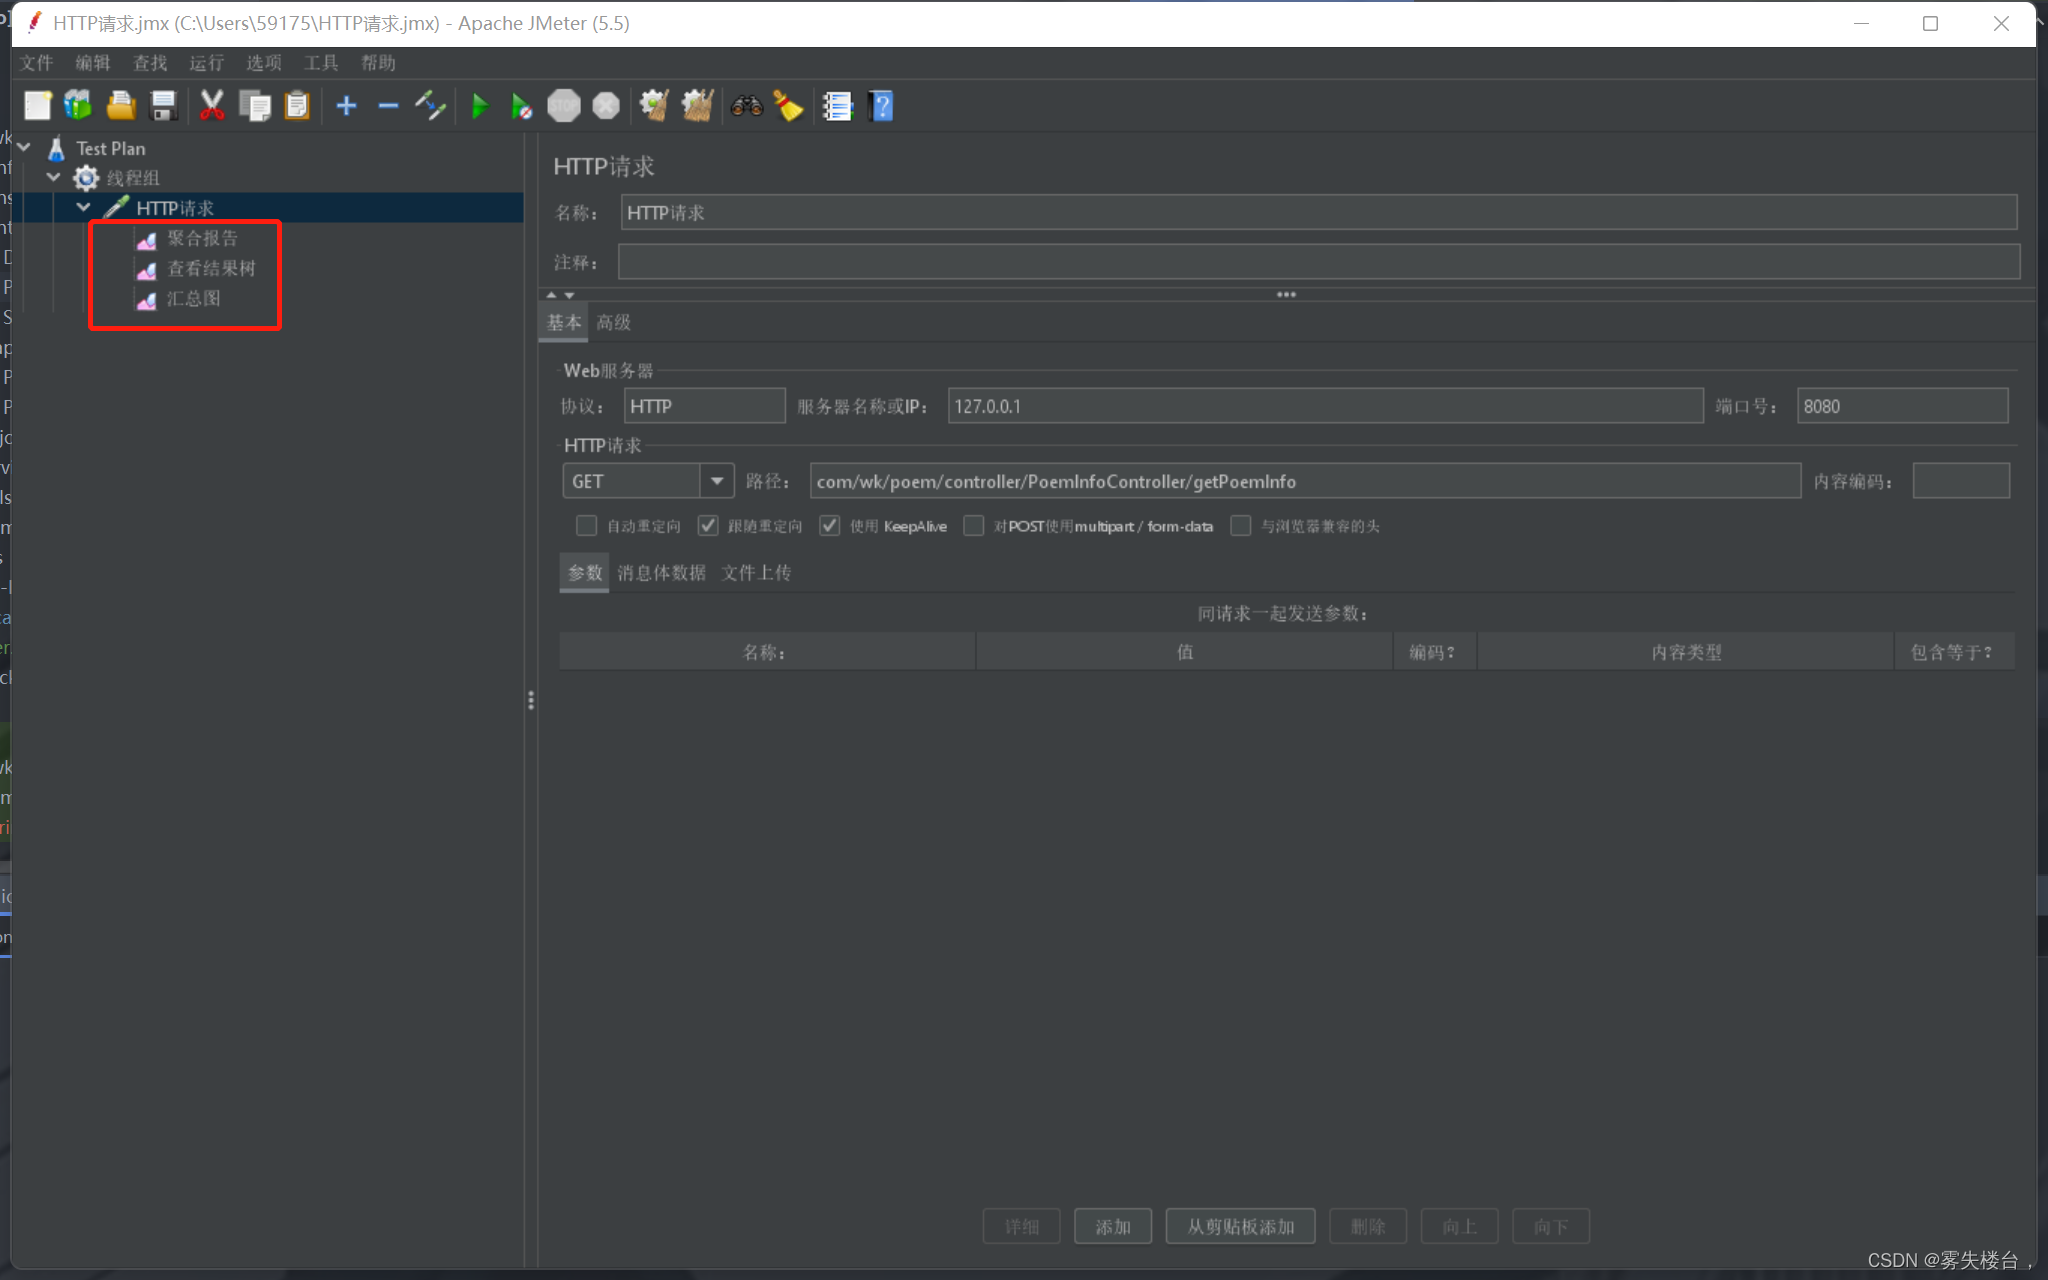Toggle 跟随重定向 checkbox
The height and width of the screenshot is (1280, 2048).
pos(708,526)
